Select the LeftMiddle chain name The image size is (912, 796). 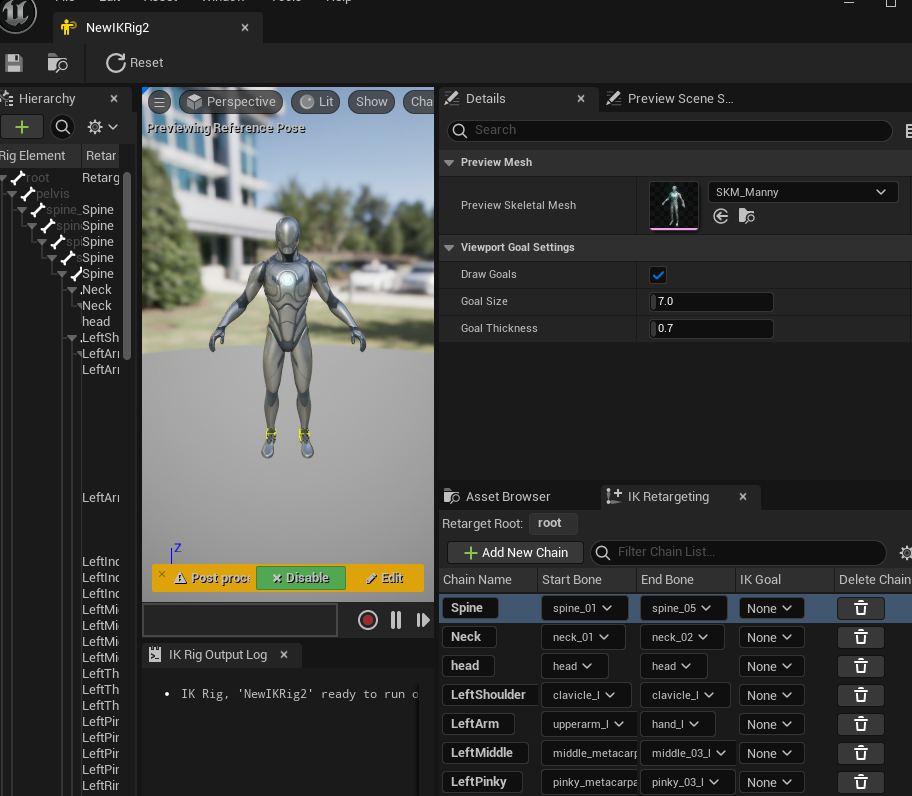click(x=485, y=753)
